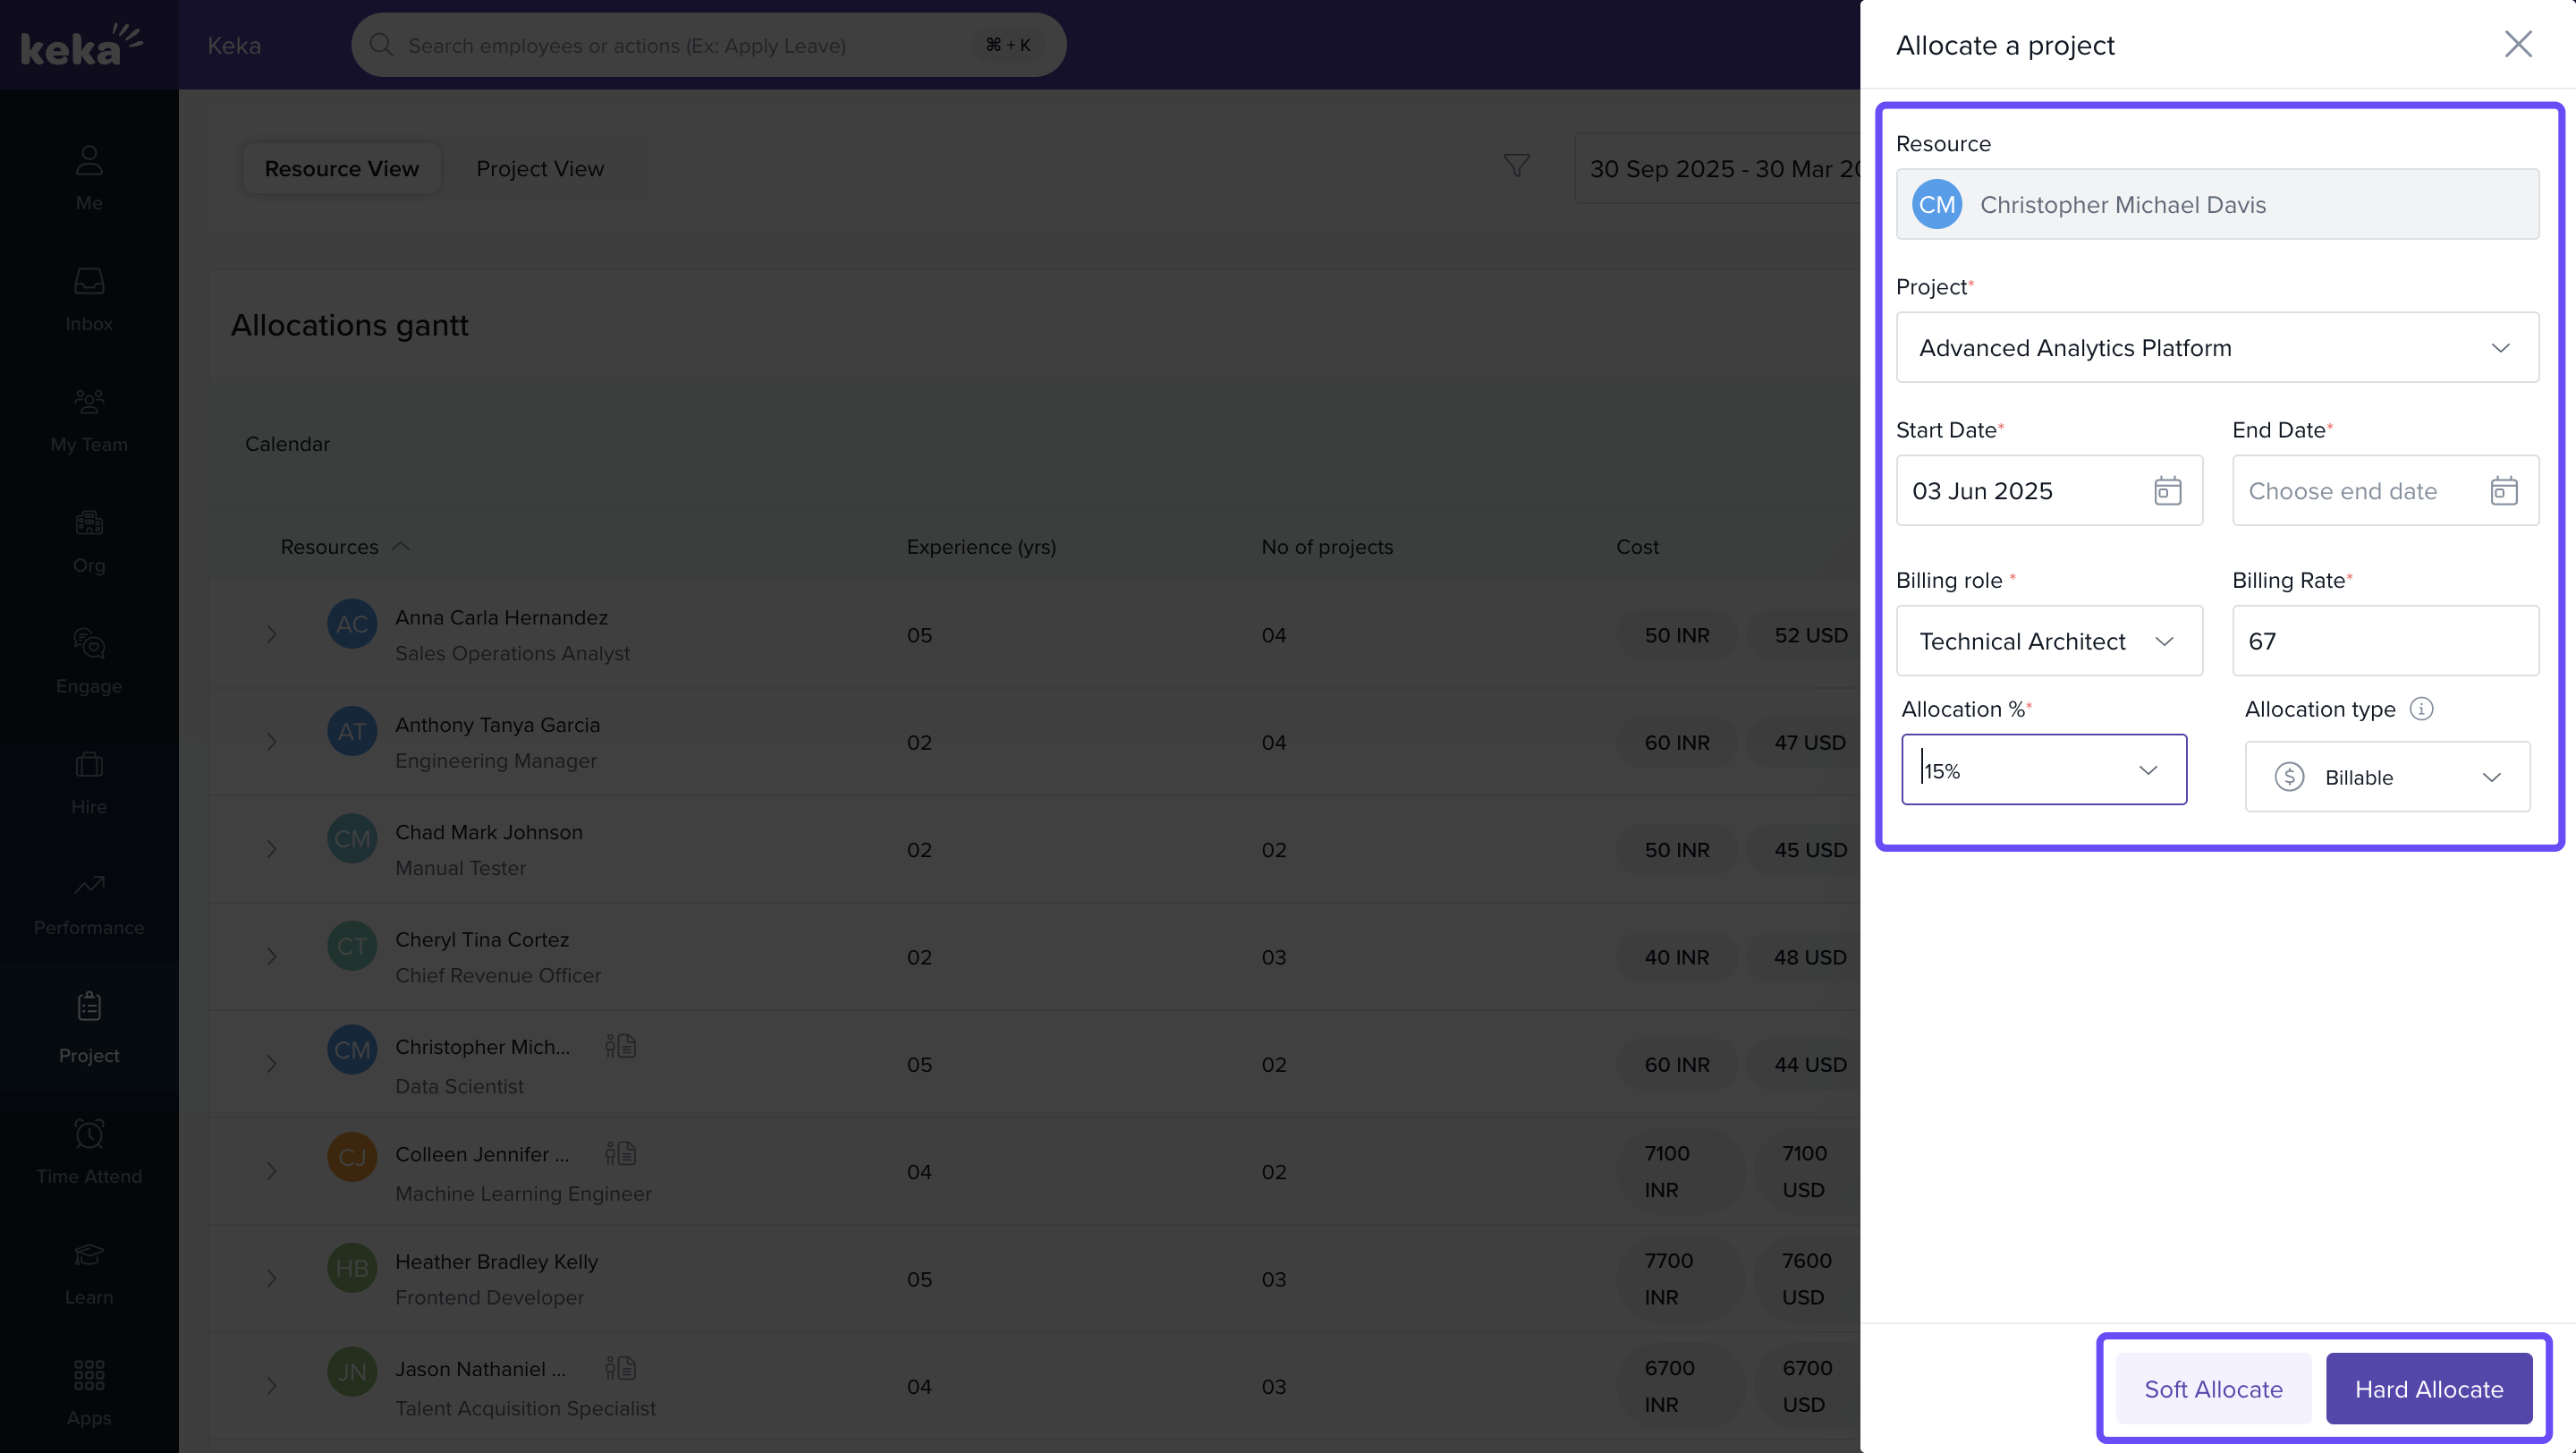Click the Allocation type info icon
Viewport: 2576px width, 1453px height.
pos(2421,709)
